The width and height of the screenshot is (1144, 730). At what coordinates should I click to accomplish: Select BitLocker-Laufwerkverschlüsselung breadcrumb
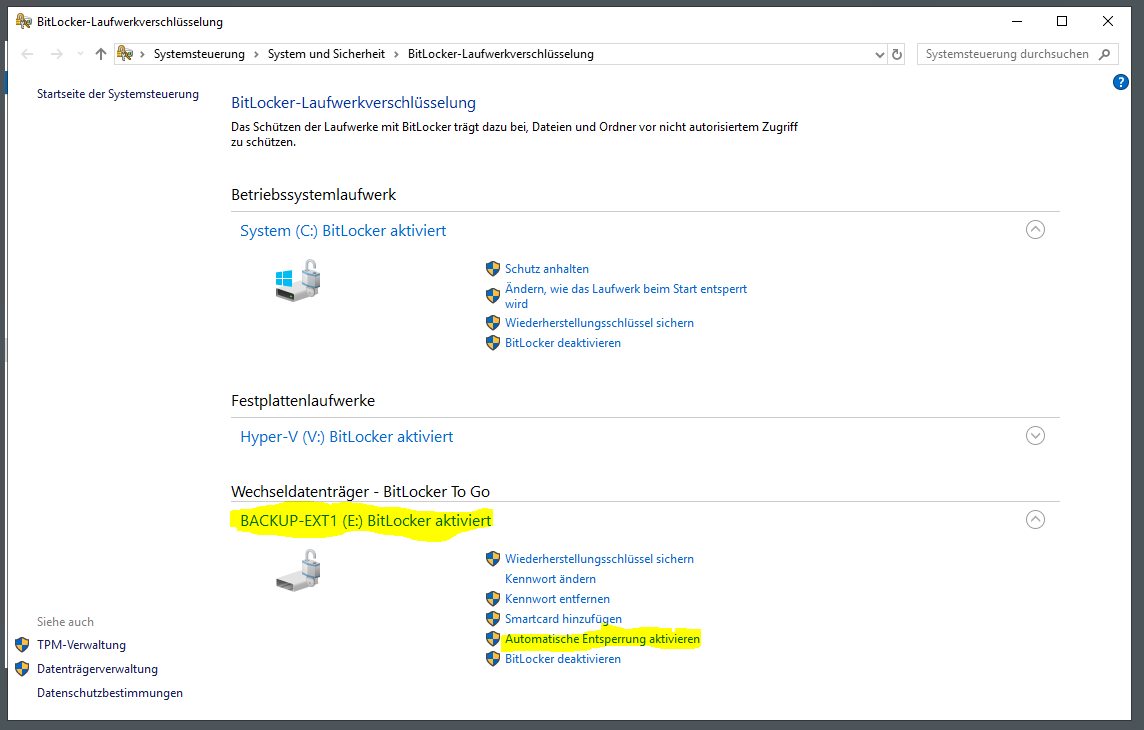click(x=500, y=54)
